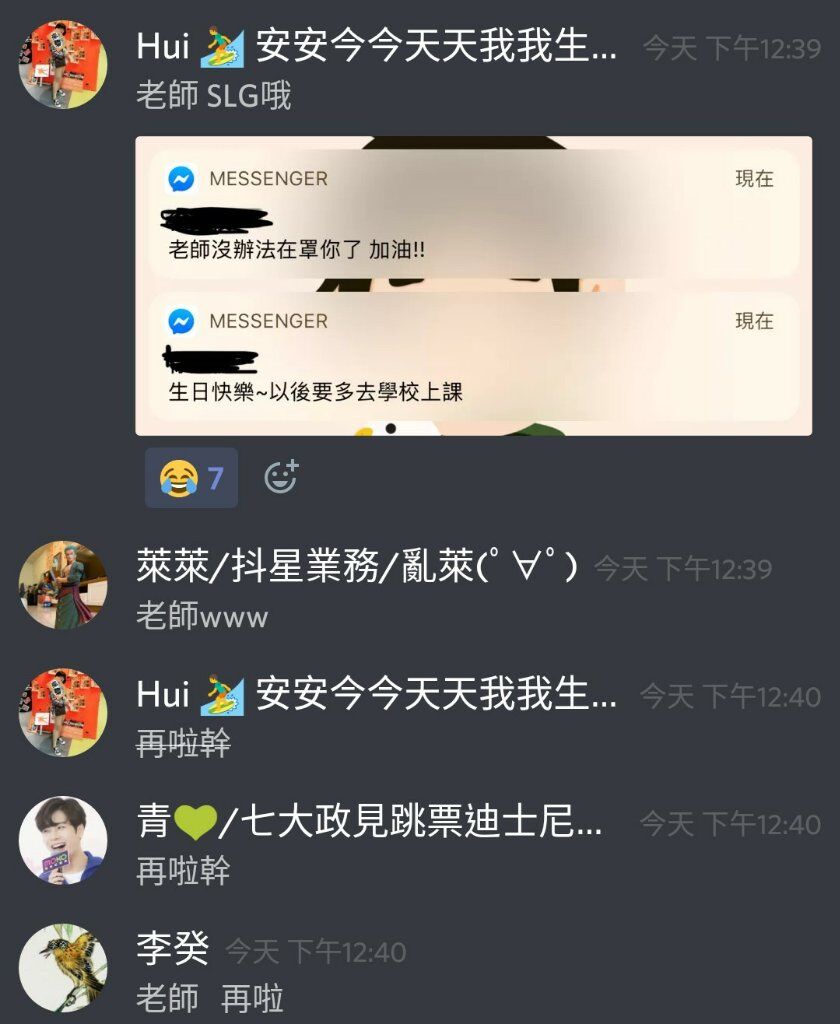Open 萊萊's avatar with the figurine photo

[x=63, y=585]
